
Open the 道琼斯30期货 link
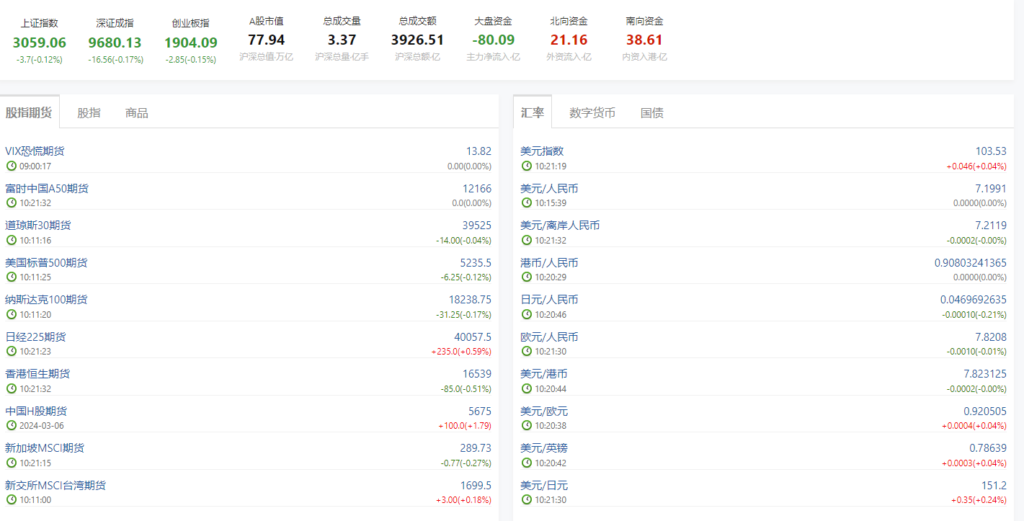coord(38,225)
